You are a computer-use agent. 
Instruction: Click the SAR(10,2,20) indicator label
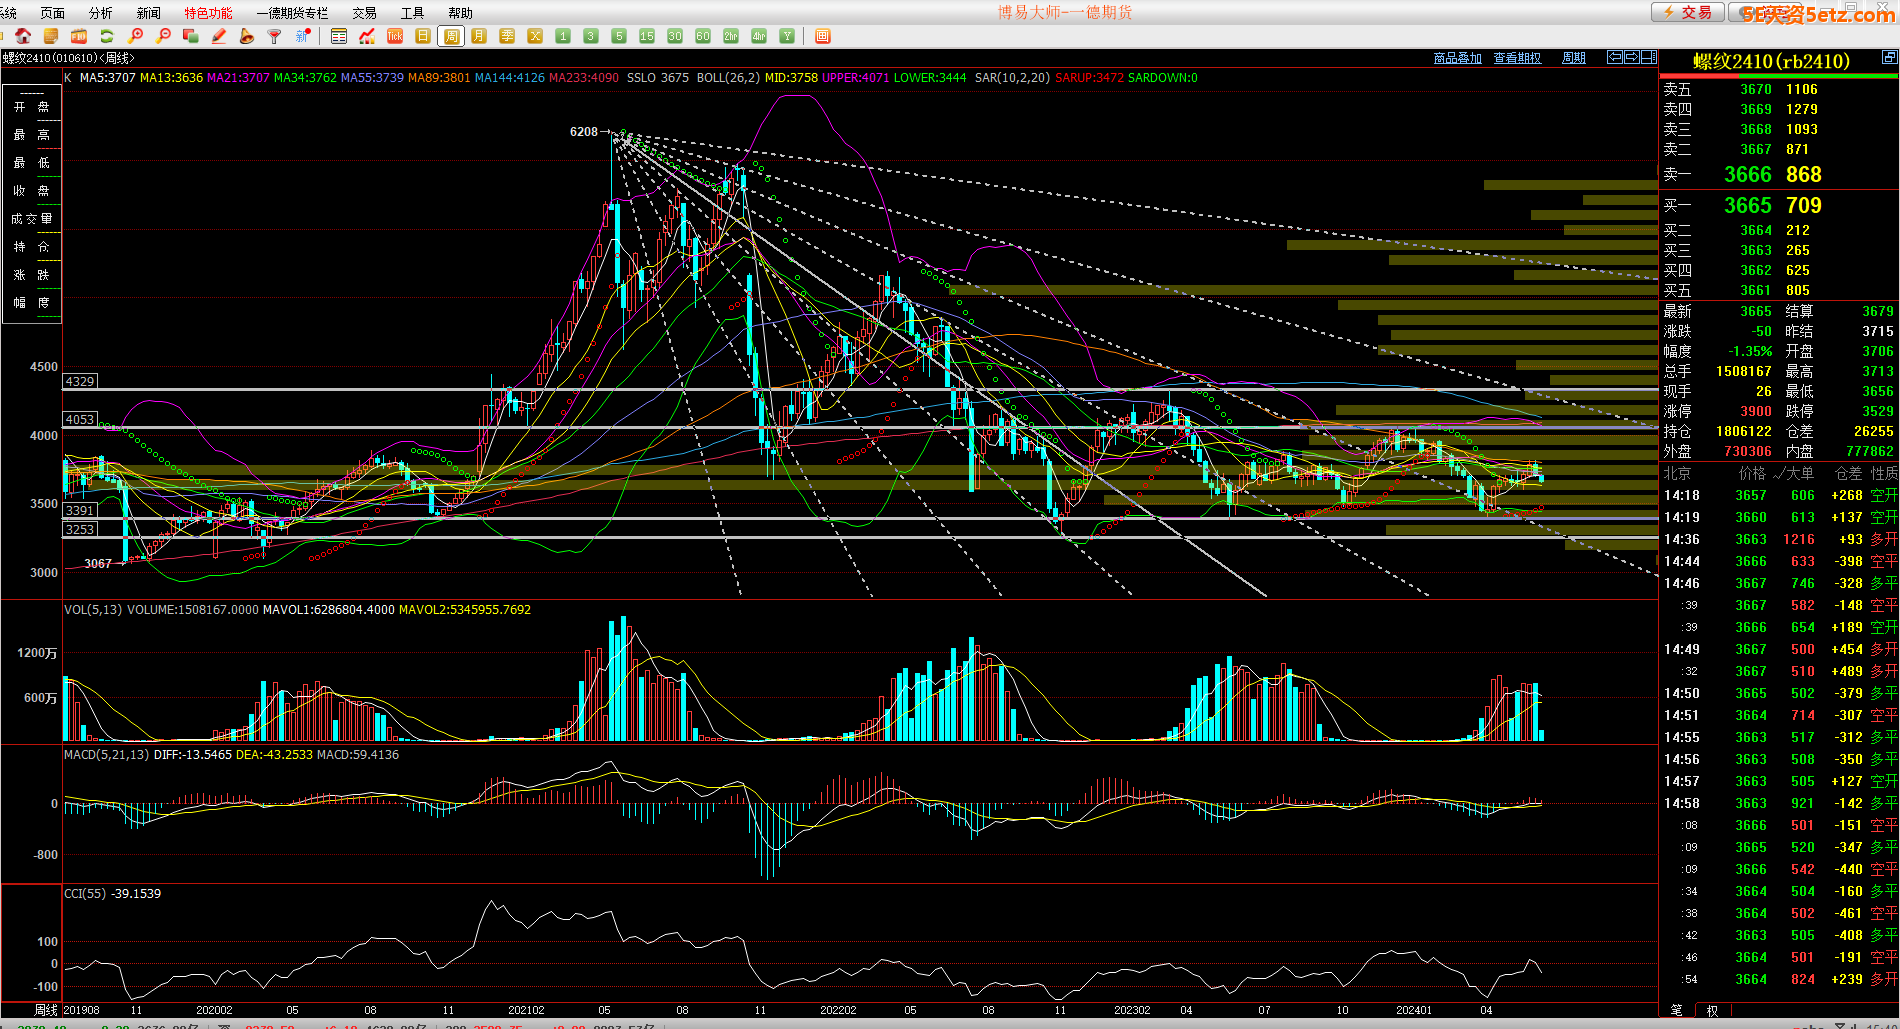click(1012, 78)
